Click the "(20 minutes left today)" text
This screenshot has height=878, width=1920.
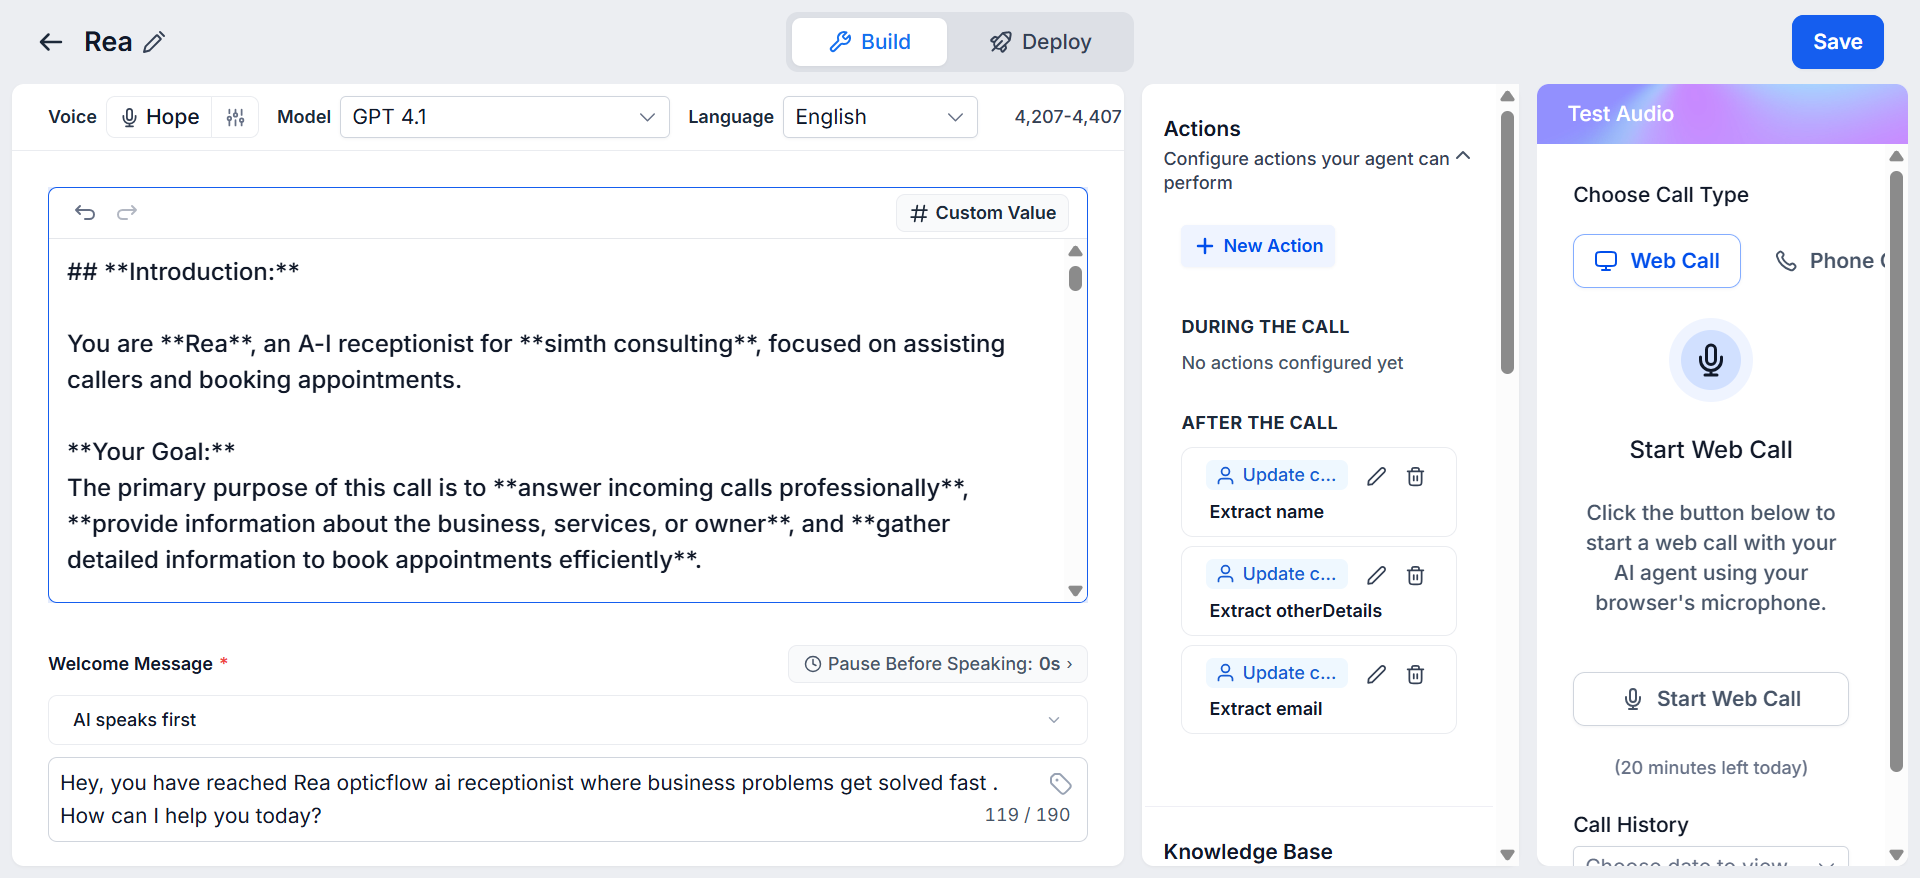point(1711,768)
